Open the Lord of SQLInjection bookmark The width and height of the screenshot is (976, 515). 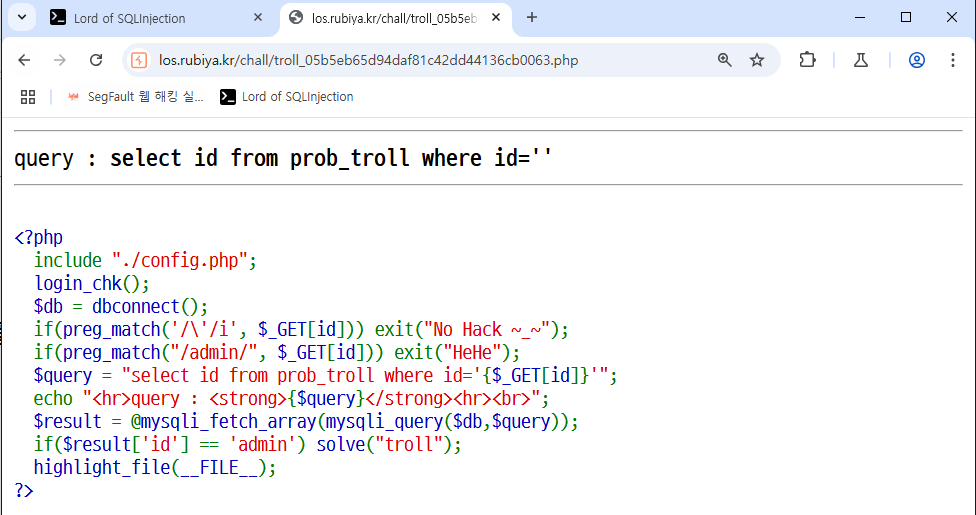287,97
